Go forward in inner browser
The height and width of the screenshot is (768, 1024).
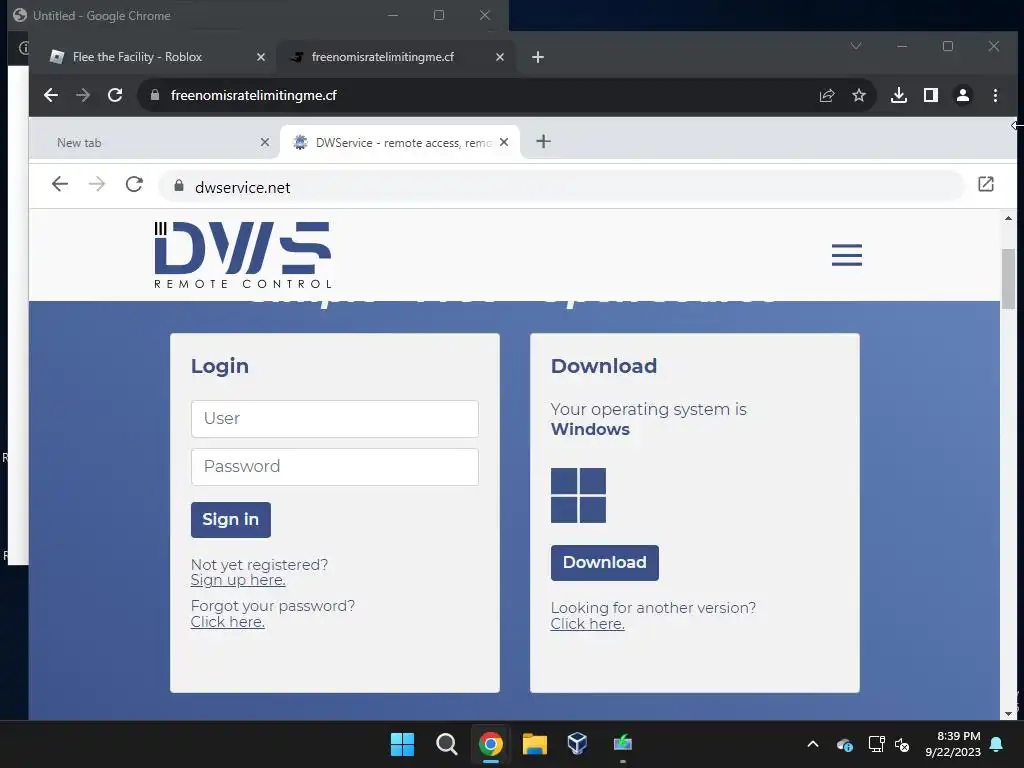(x=97, y=185)
